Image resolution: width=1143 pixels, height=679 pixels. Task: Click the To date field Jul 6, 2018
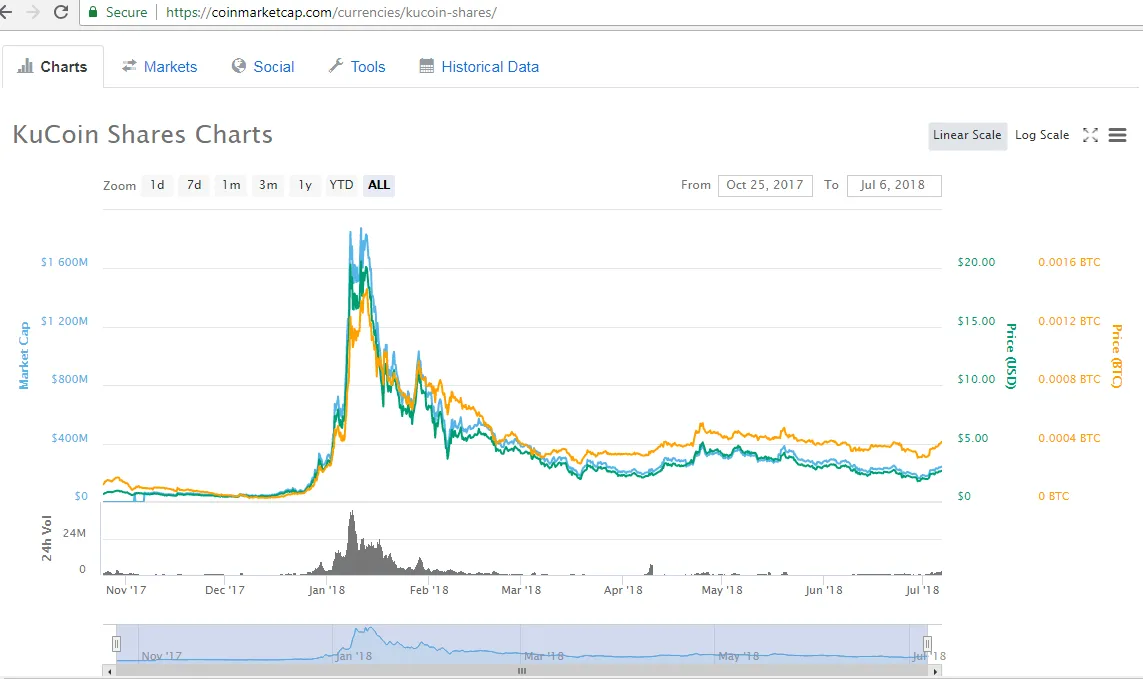(894, 185)
